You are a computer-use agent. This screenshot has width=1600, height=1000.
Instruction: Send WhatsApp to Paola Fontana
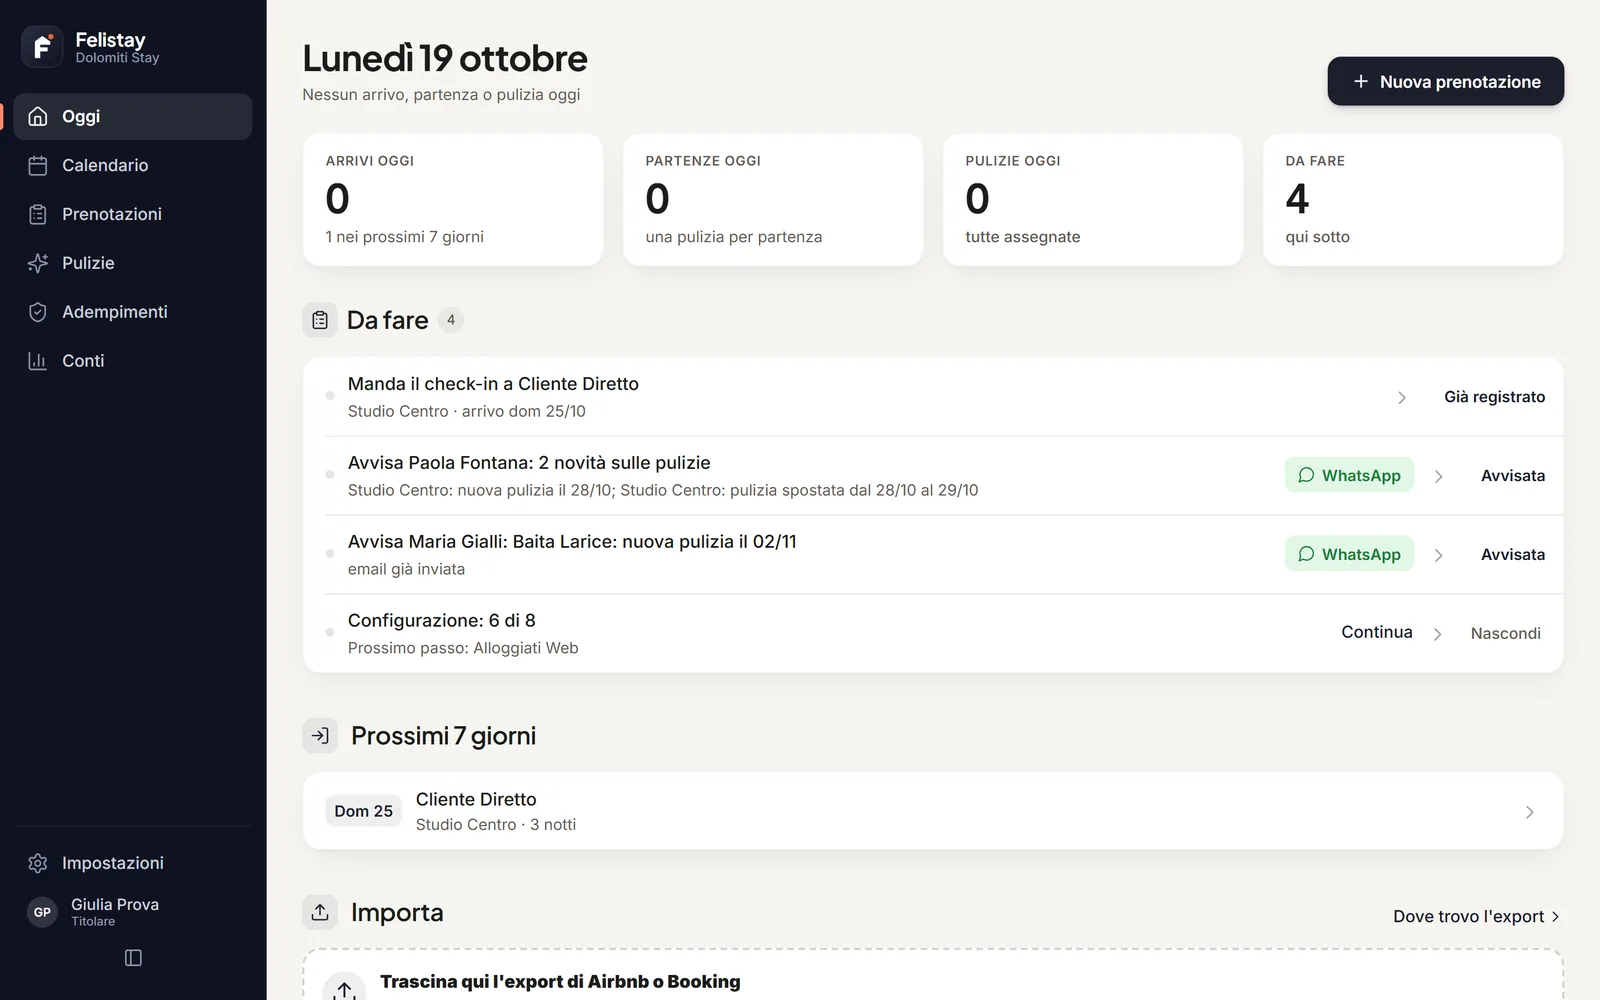[x=1349, y=475]
